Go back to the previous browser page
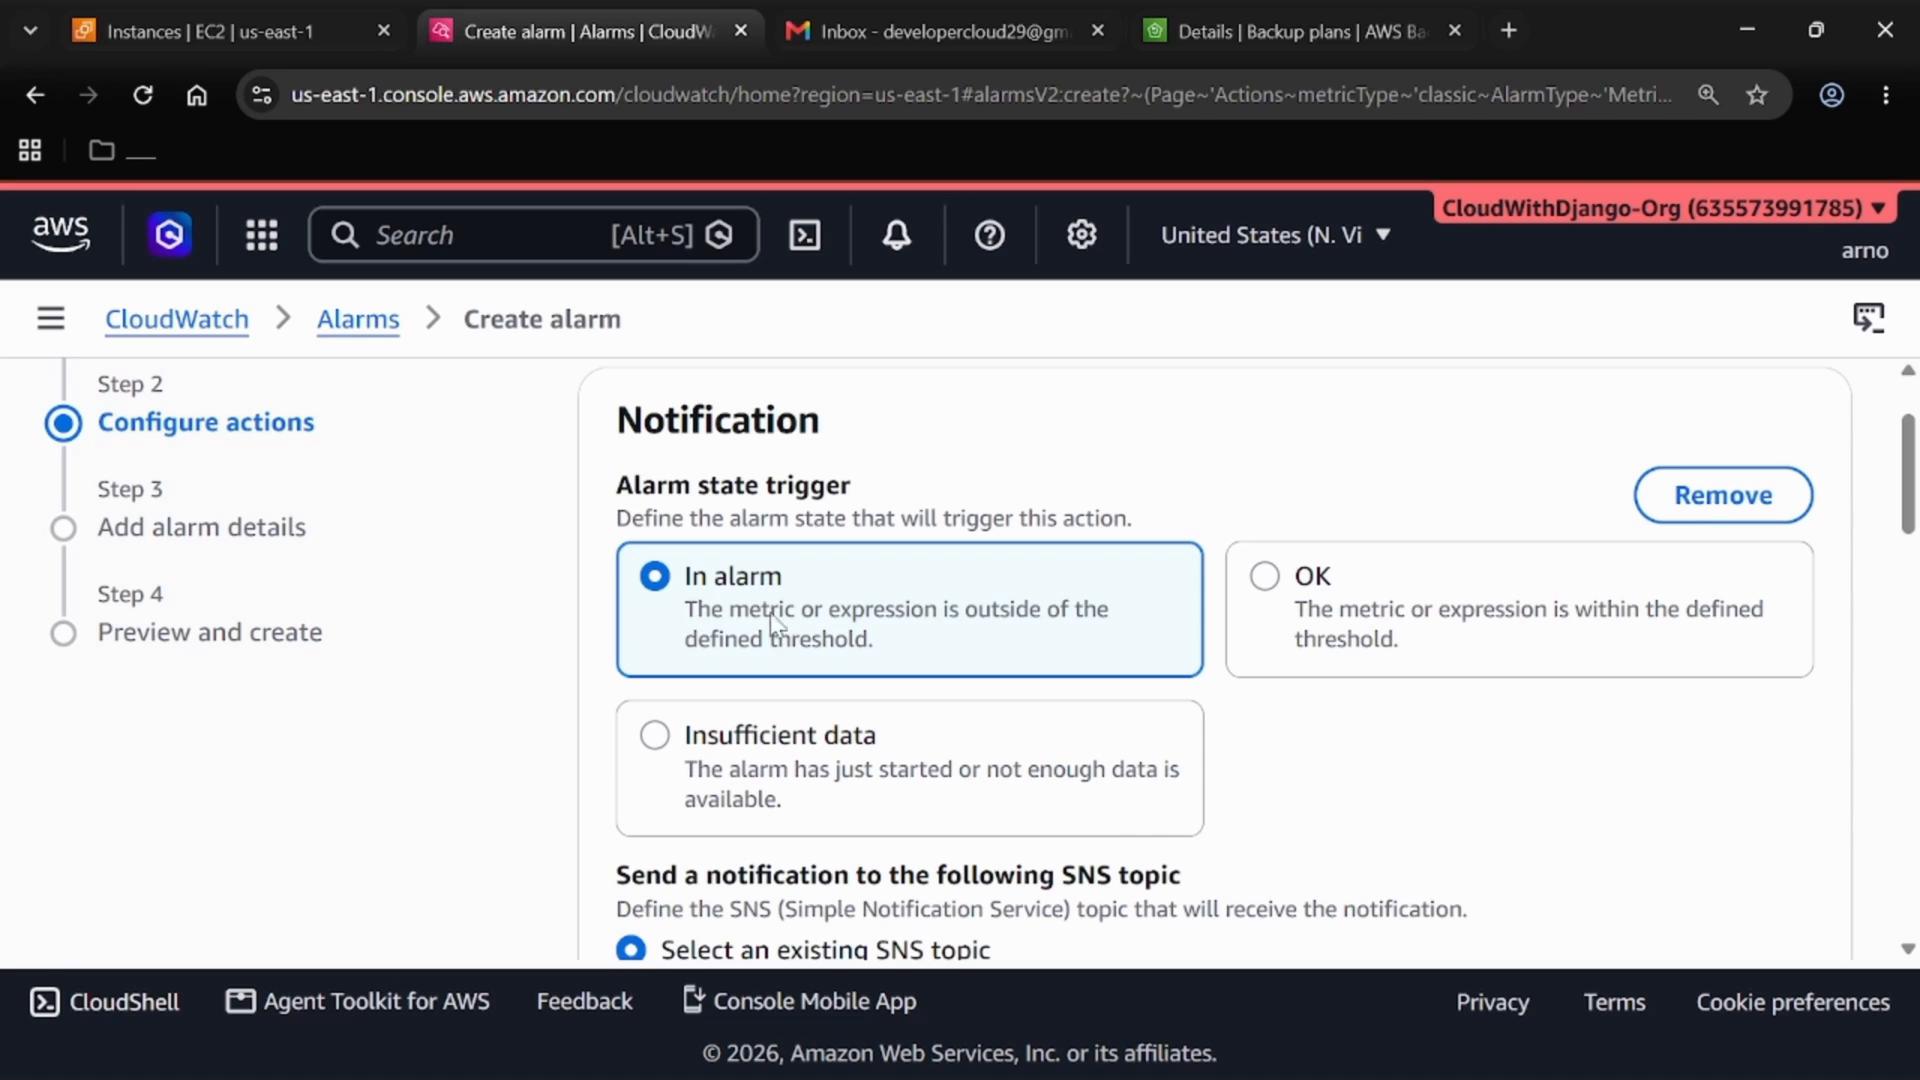The height and width of the screenshot is (1080, 1920). (35, 95)
